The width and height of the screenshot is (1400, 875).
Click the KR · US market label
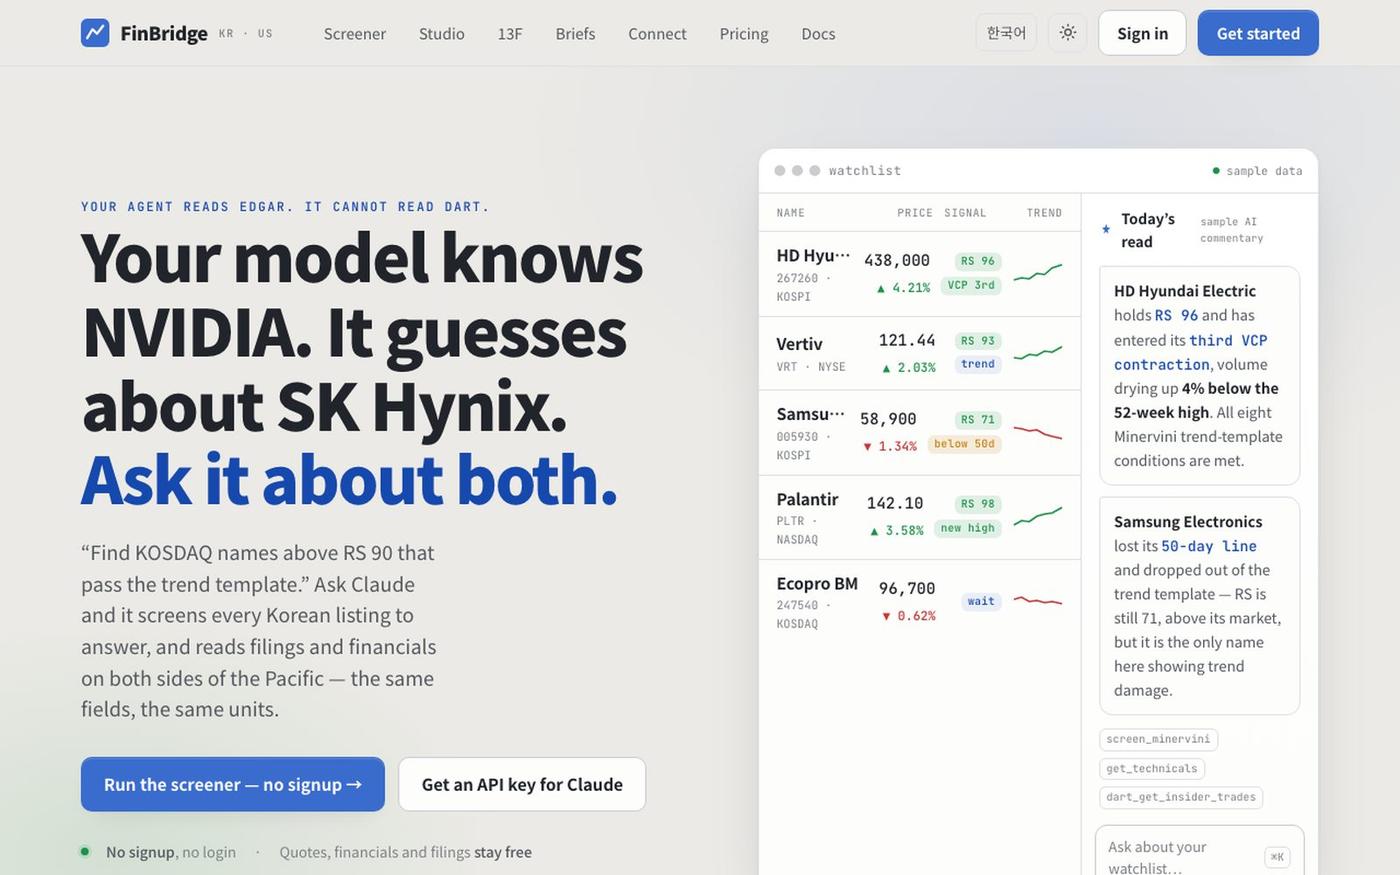pyautogui.click(x=246, y=33)
